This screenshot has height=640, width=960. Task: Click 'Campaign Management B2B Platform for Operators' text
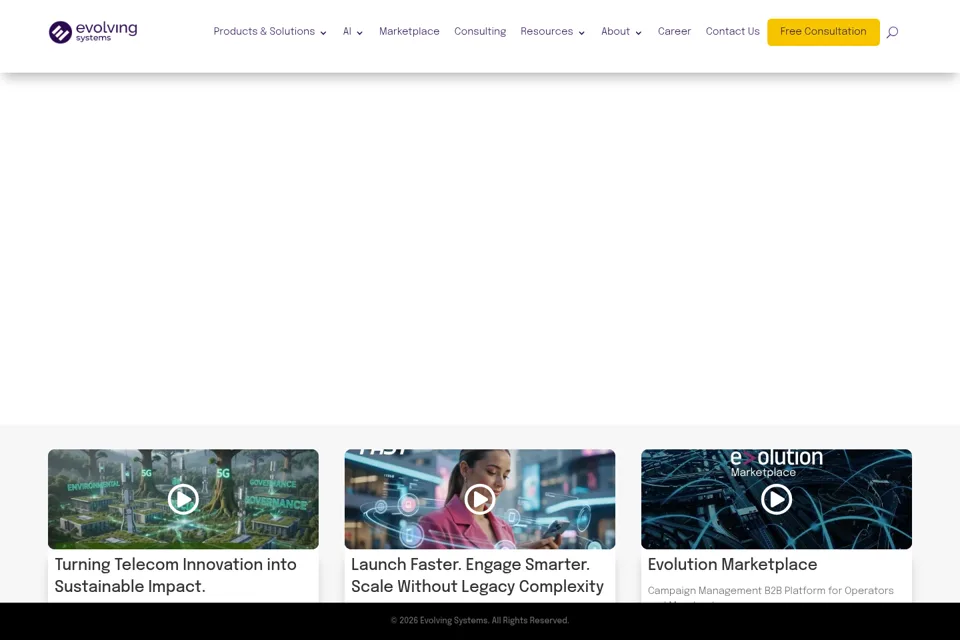tap(770, 590)
